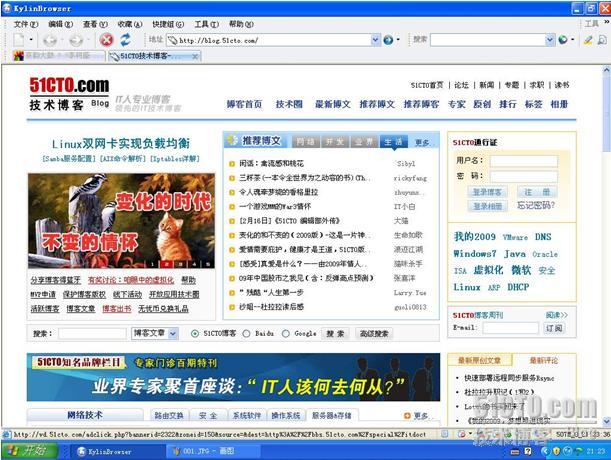This screenshot has width=611, height=460.
Task: Open the Linux双网卡实现负载均衡 headline
Action: (121, 144)
